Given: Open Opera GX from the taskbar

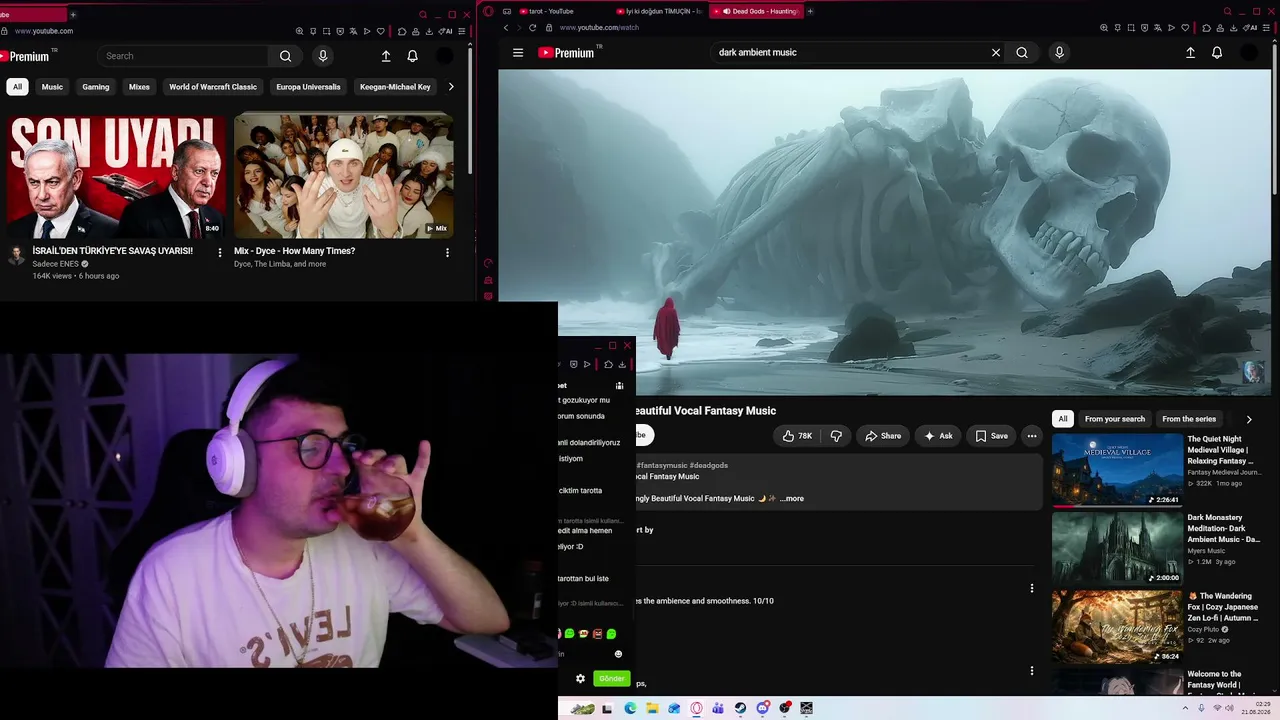Looking at the screenshot, I should tap(696, 708).
